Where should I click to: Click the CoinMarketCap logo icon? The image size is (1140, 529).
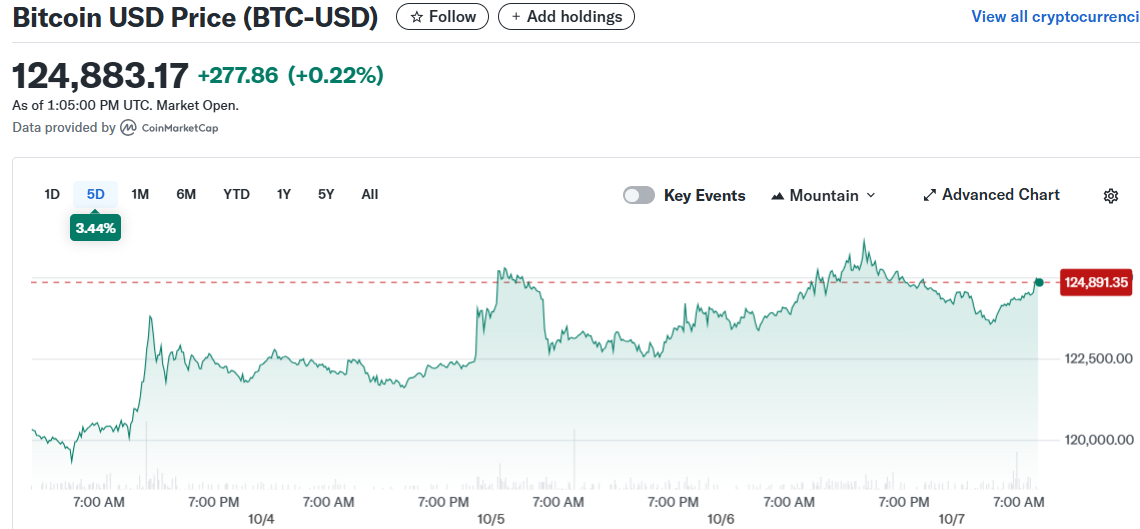[129, 128]
